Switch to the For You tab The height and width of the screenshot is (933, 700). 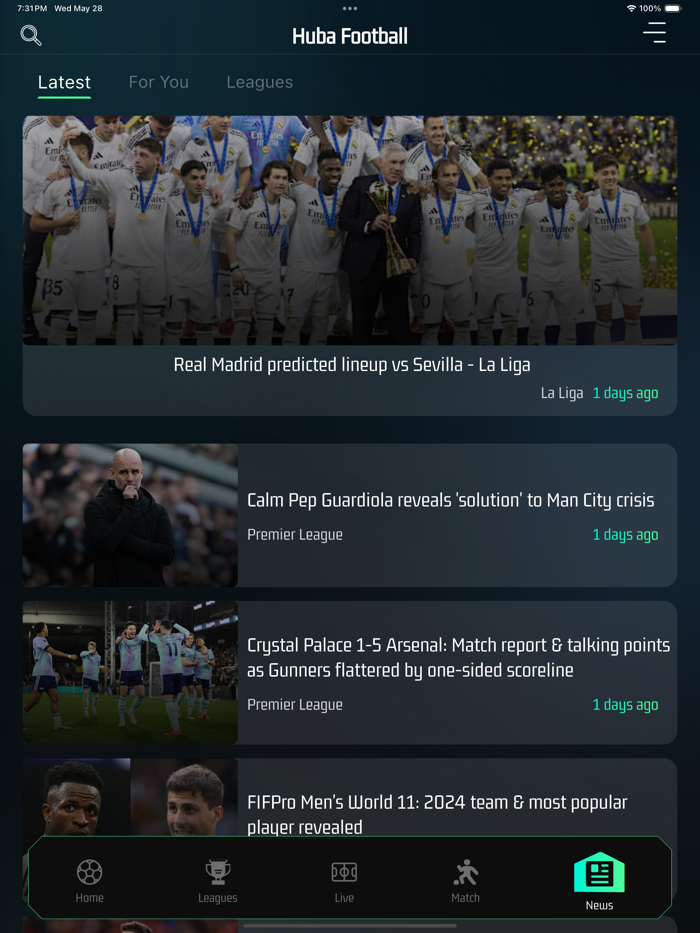(158, 82)
